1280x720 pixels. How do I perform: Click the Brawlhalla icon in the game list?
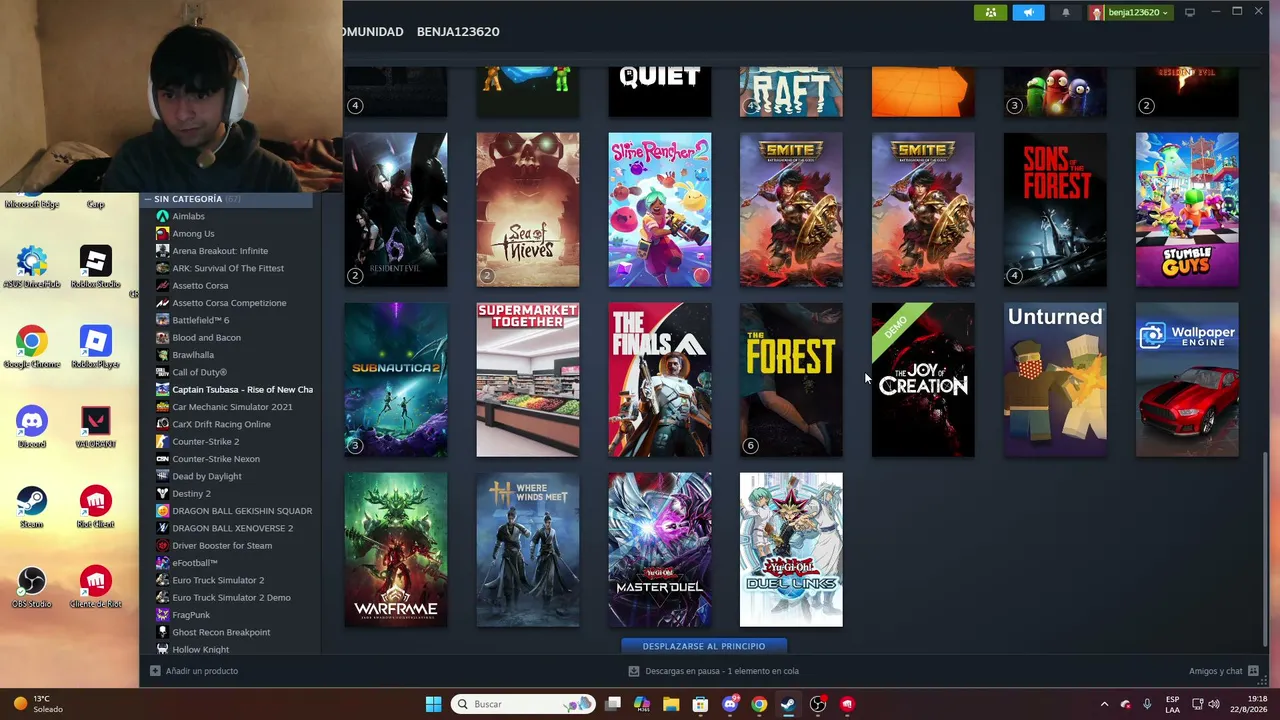coord(162,354)
